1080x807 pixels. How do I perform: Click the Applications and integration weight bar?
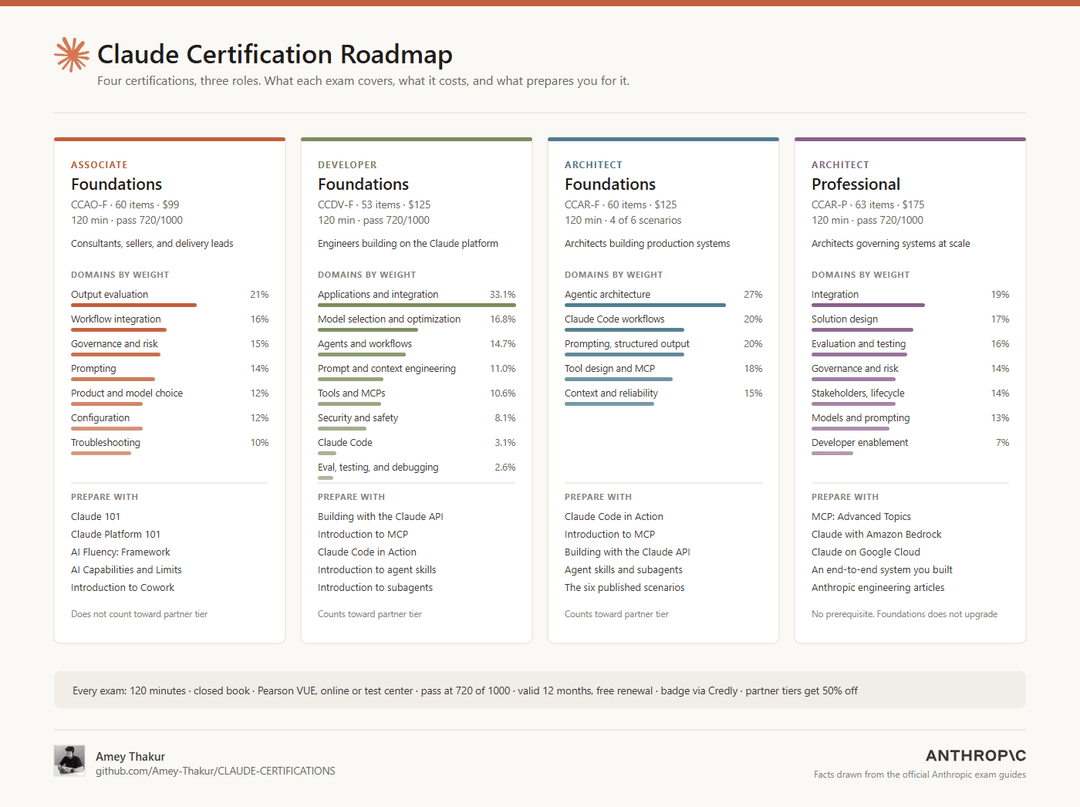[417, 305]
